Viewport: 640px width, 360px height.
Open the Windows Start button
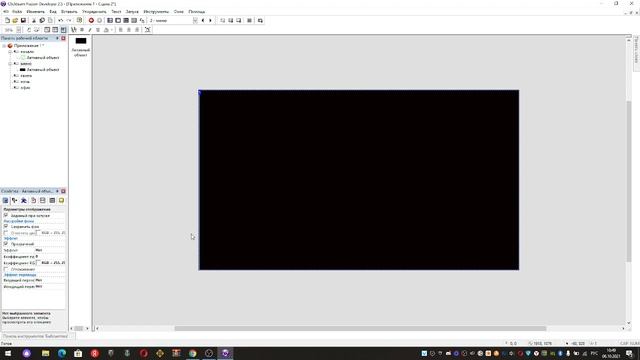(8, 353)
